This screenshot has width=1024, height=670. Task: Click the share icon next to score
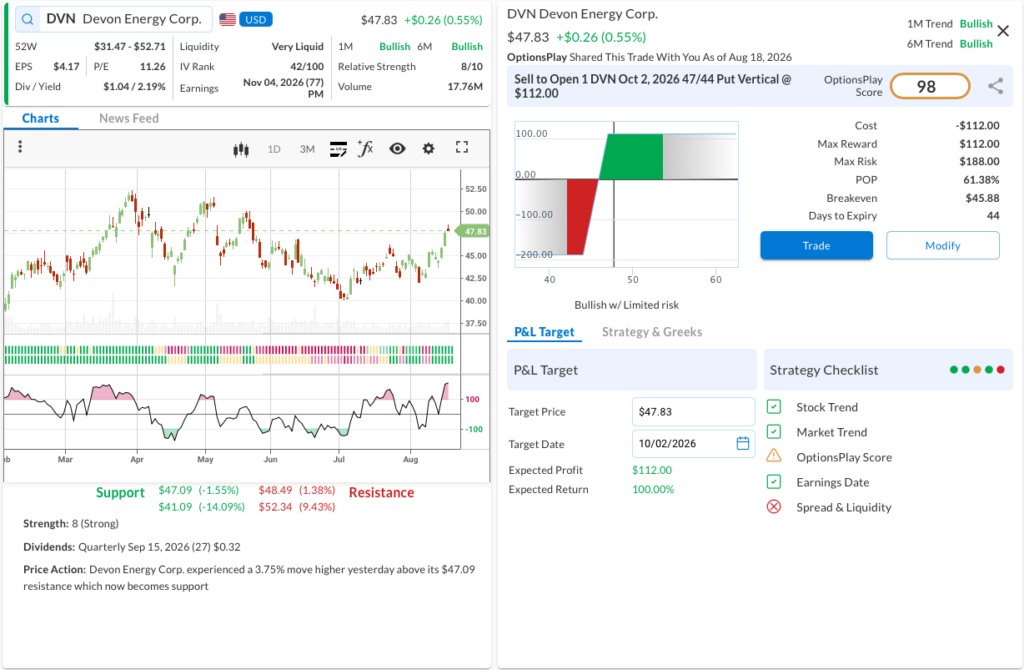[995, 86]
